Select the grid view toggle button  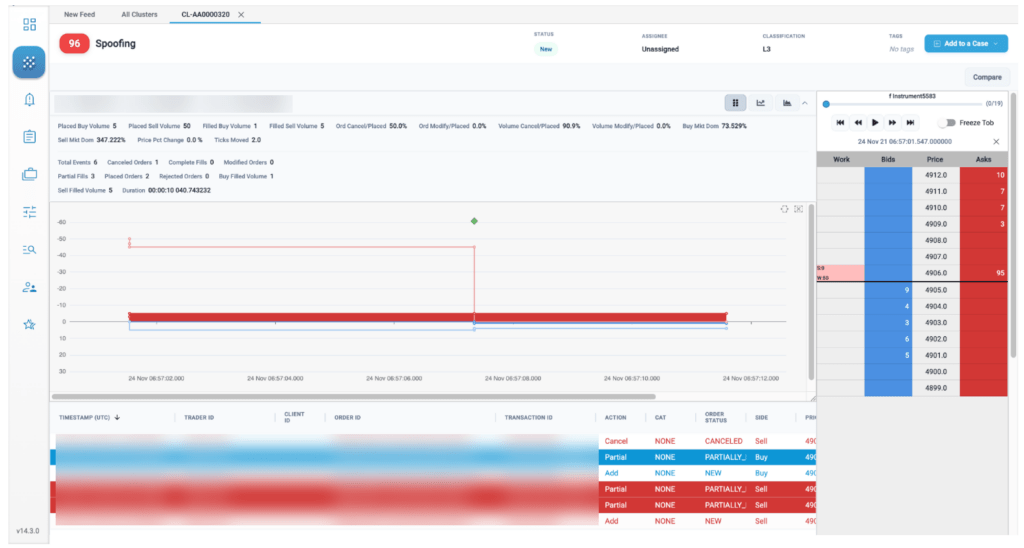[735, 103]
